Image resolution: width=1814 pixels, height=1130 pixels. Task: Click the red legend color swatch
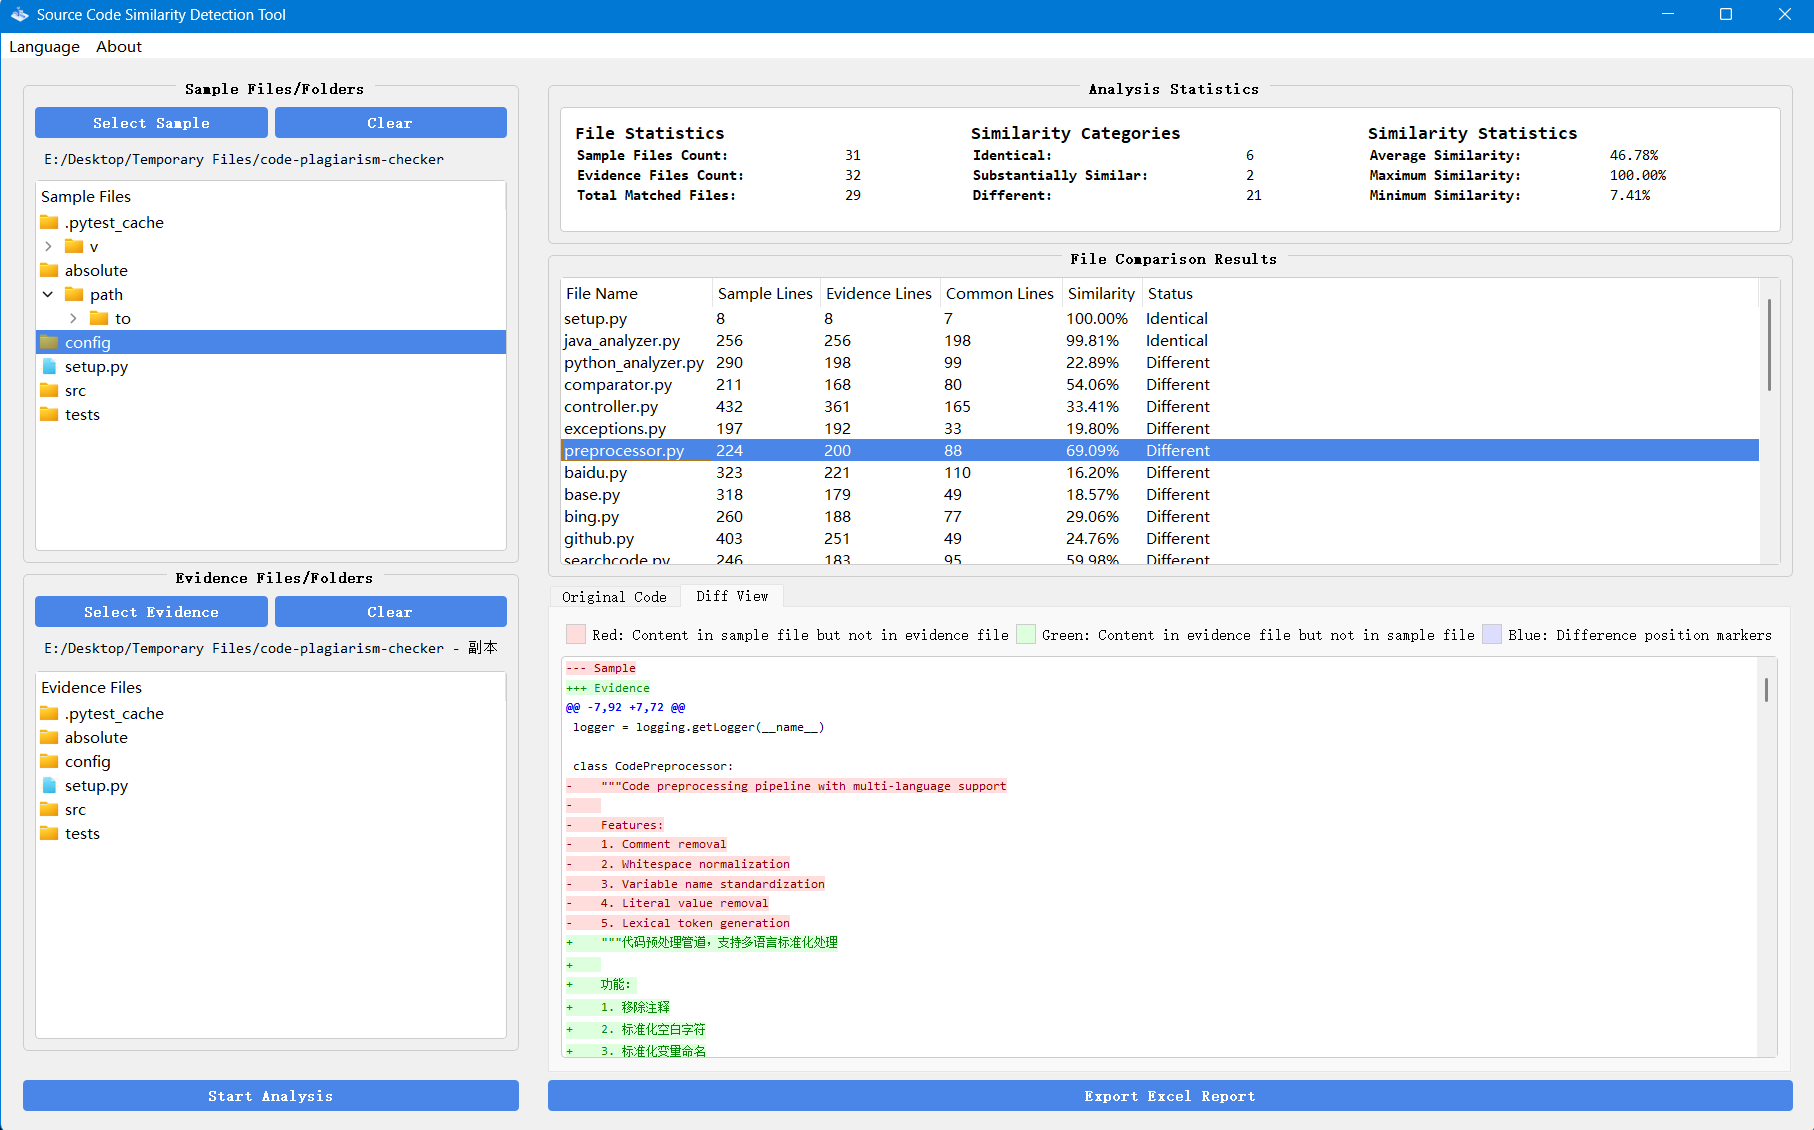tap(576, 634)
